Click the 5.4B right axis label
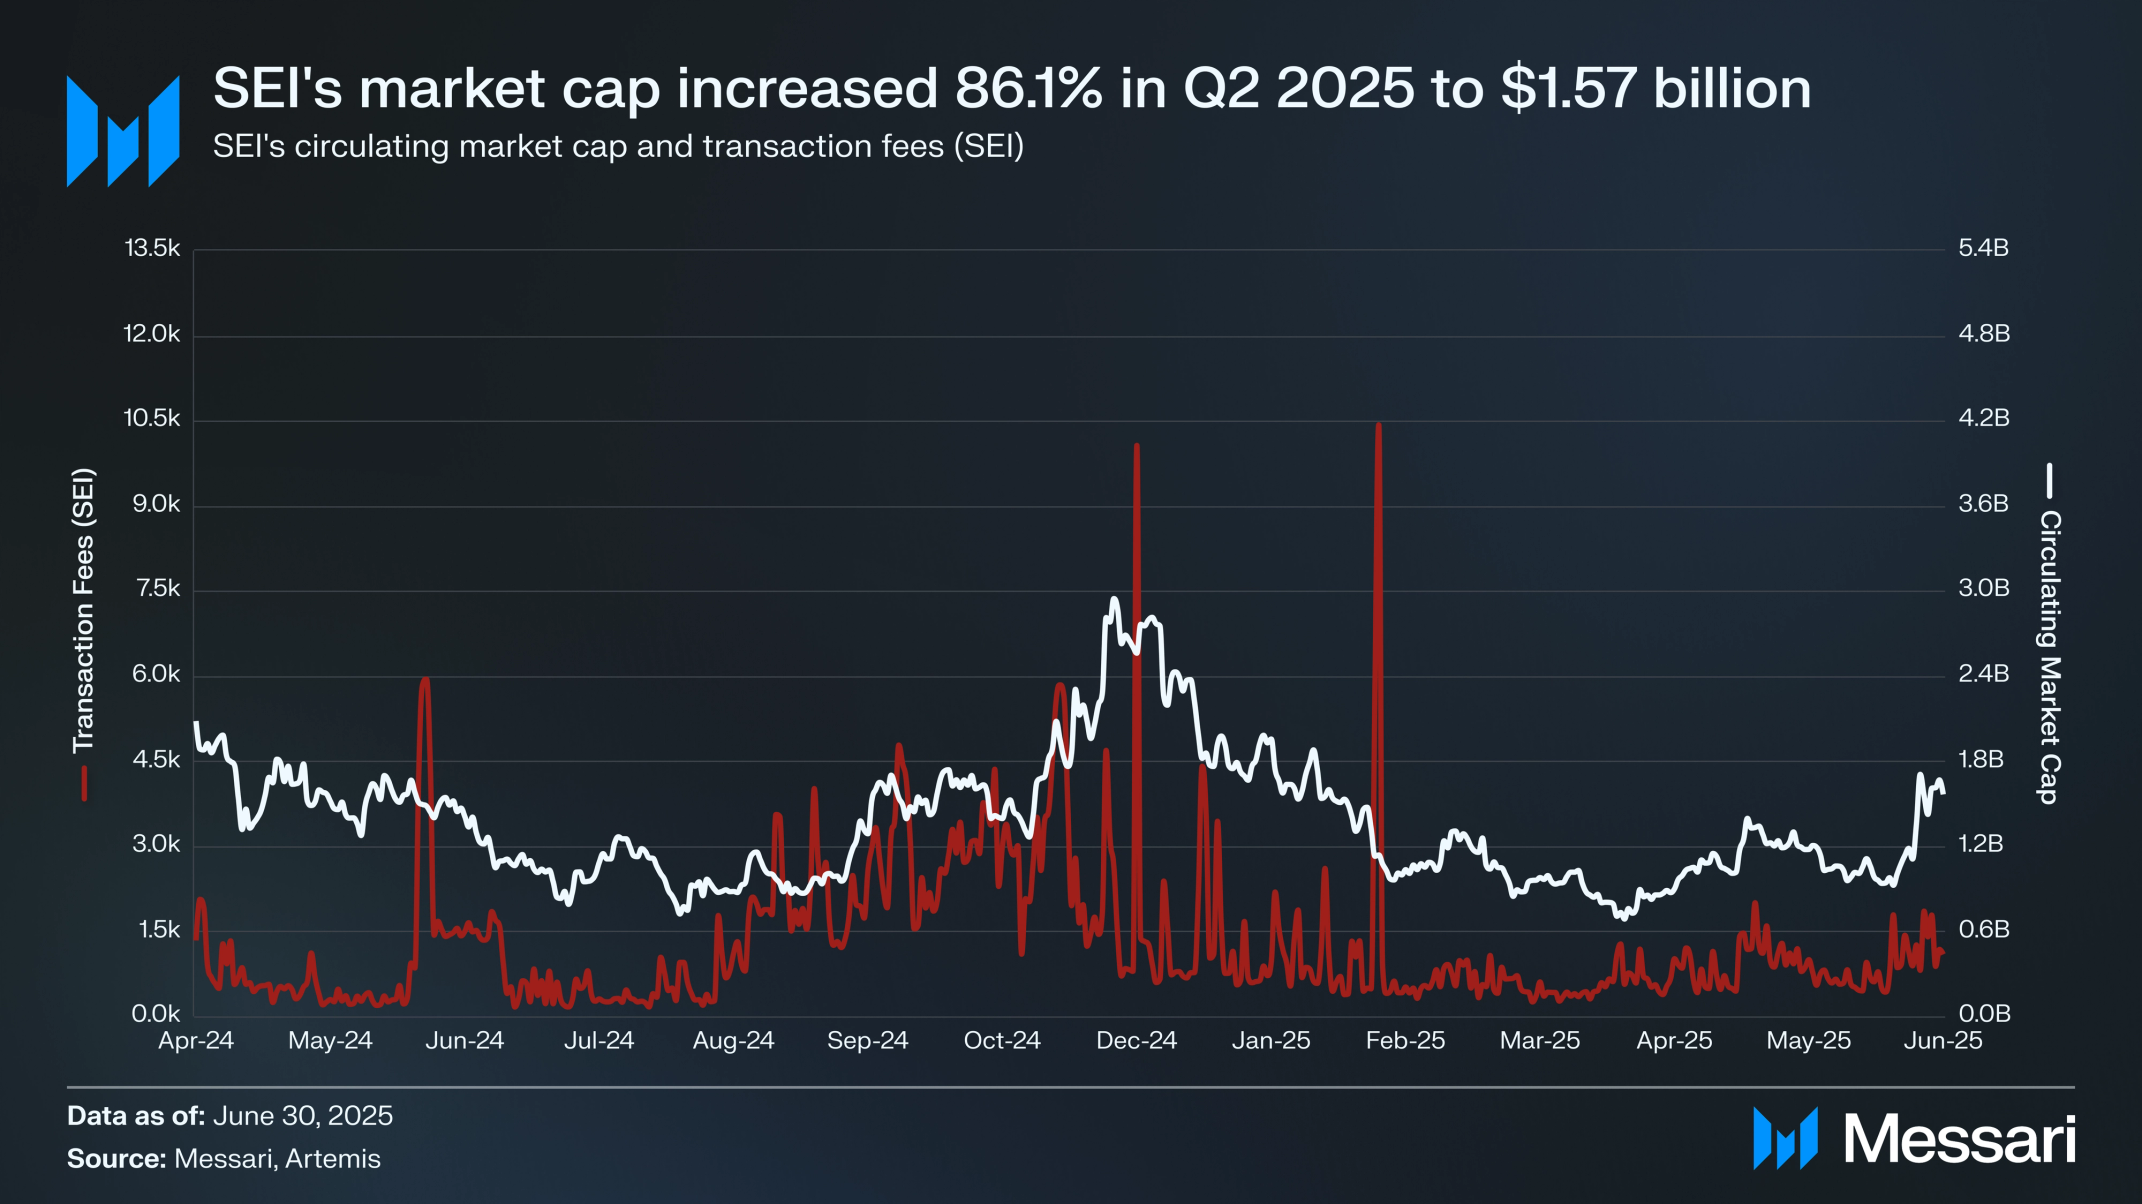The width and height of the screenshot is (2142, 1204). [1983, 248]
